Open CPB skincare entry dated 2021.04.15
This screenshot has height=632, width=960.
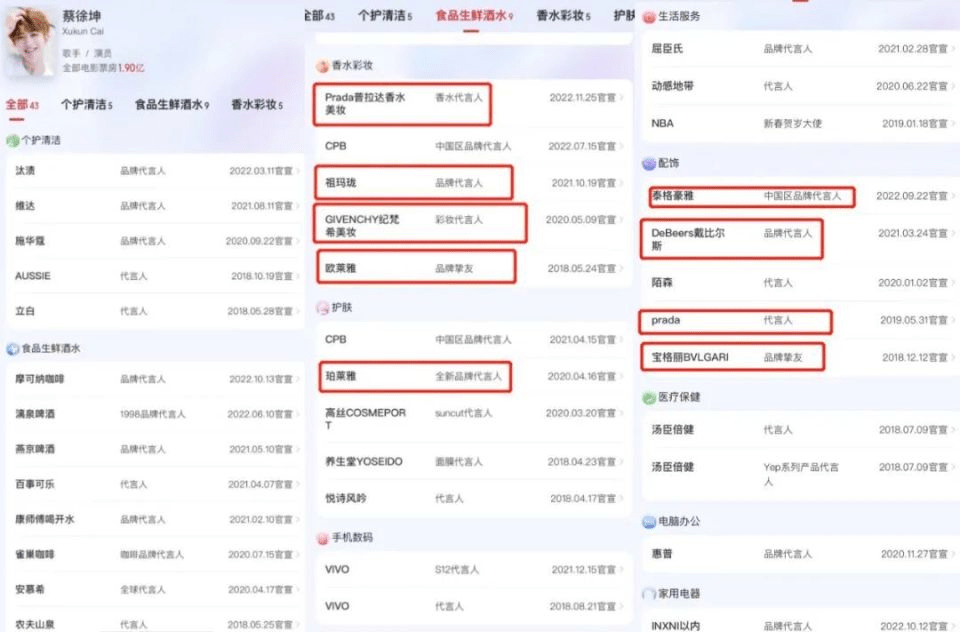tap(474, 339)
